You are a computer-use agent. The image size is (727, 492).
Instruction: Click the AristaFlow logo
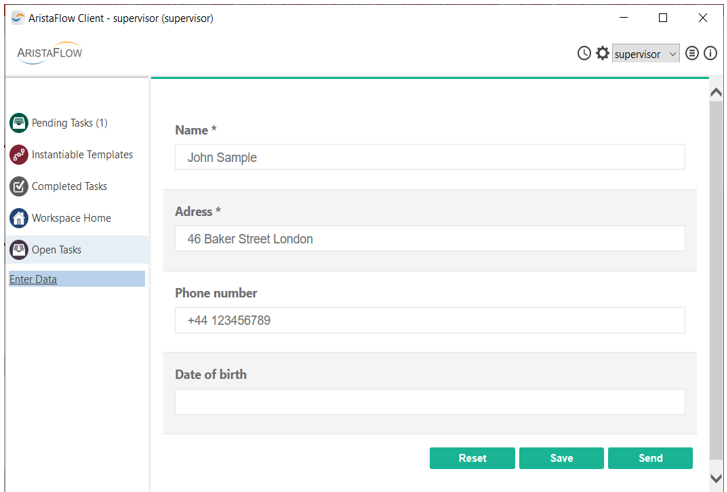[x=50, y=52]
